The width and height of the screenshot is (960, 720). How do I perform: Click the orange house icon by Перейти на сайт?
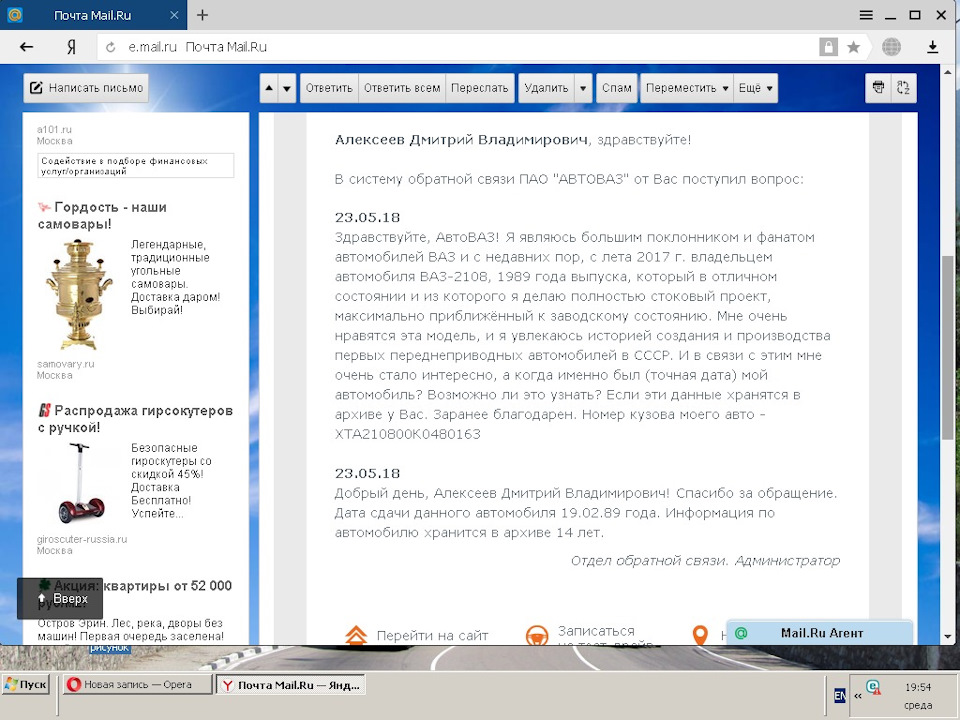click(356, 636)
